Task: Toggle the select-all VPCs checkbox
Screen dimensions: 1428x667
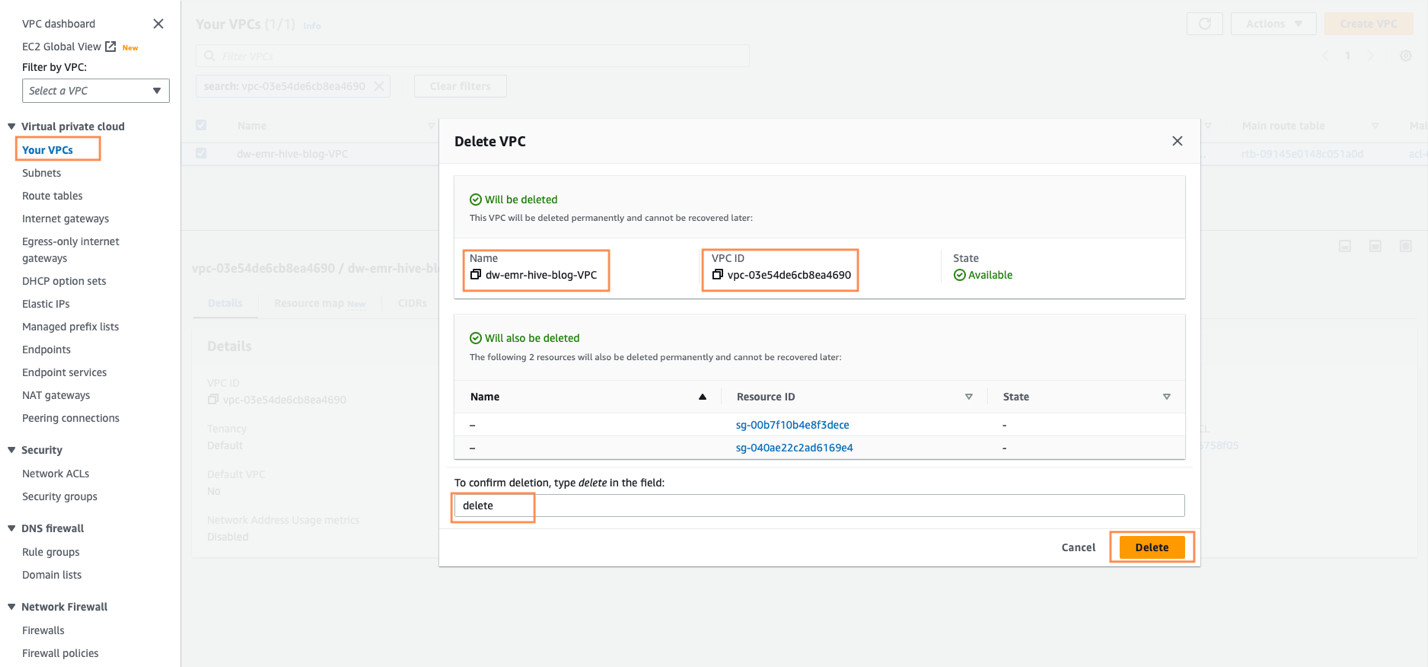Action: click(202, 126)
